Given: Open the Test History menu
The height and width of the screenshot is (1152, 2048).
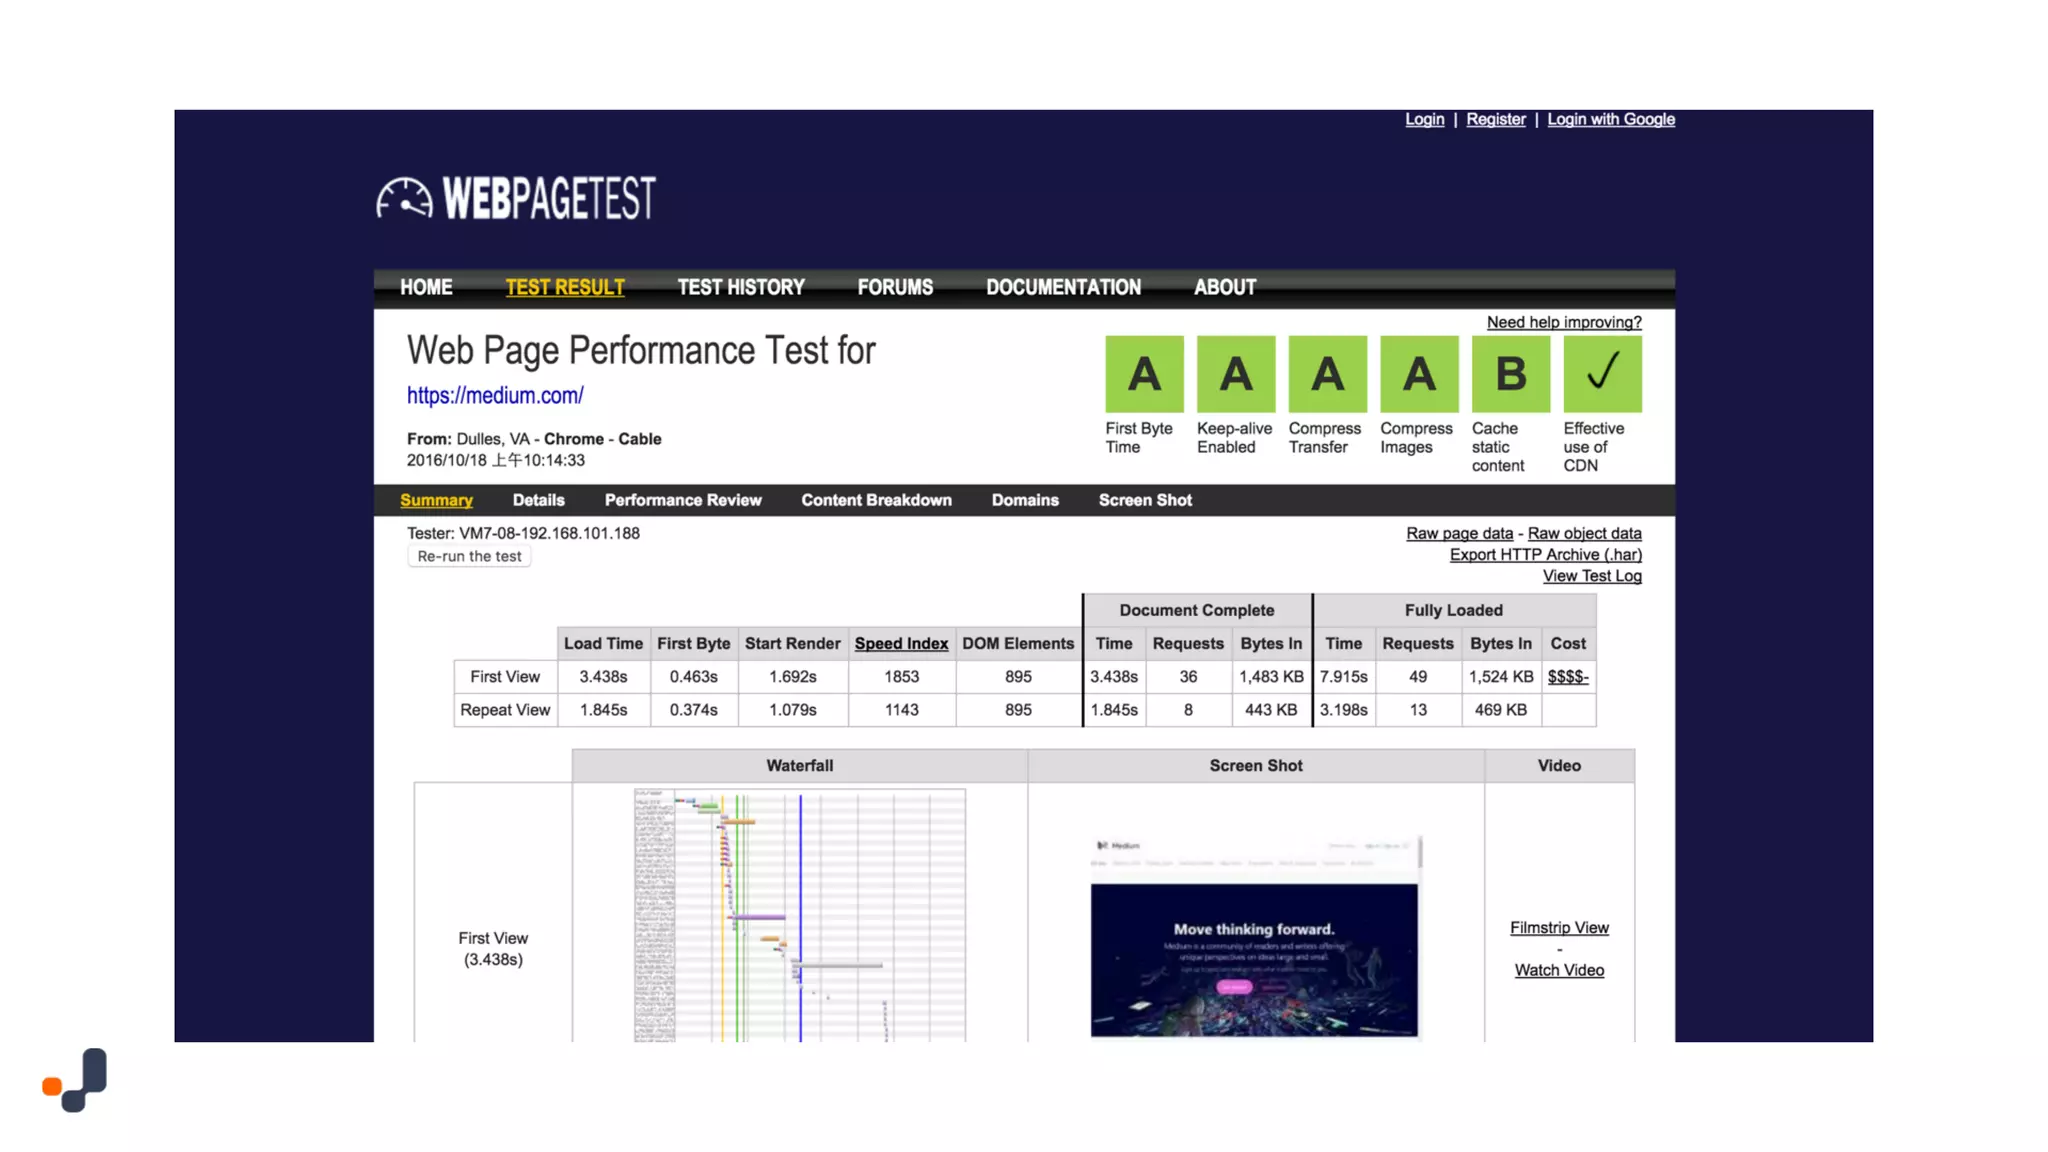Looking at the screenshot, I should point(740,288).
